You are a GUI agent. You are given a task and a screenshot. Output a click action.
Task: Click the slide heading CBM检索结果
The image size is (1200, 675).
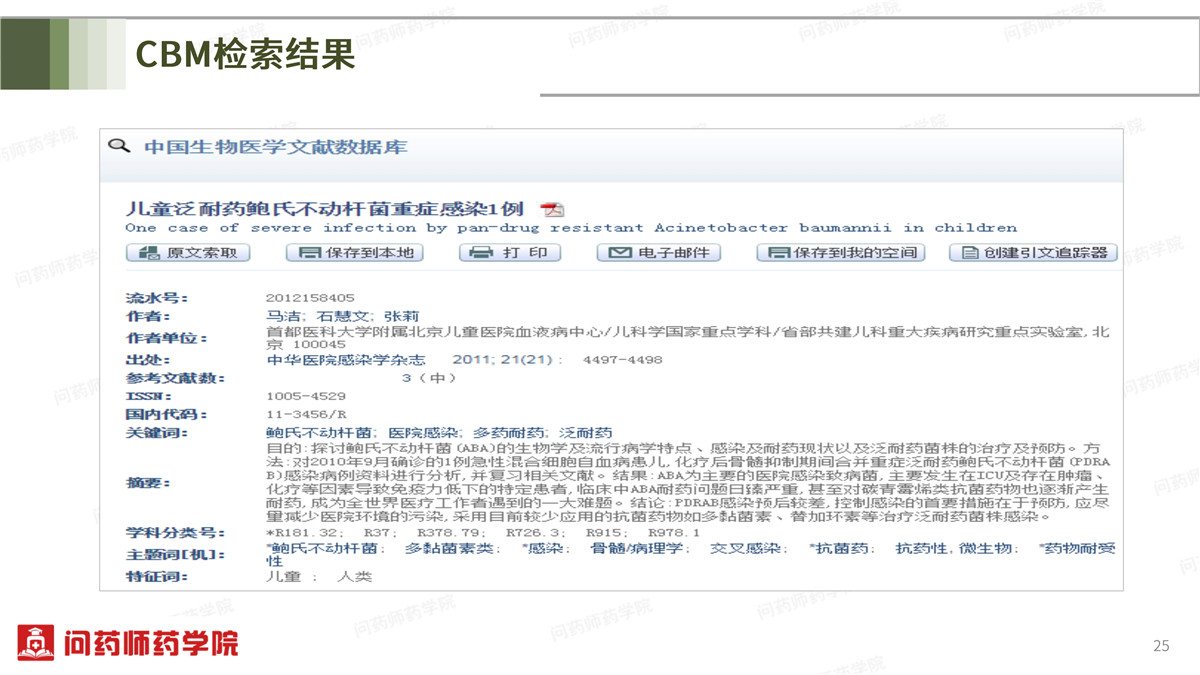246,54
